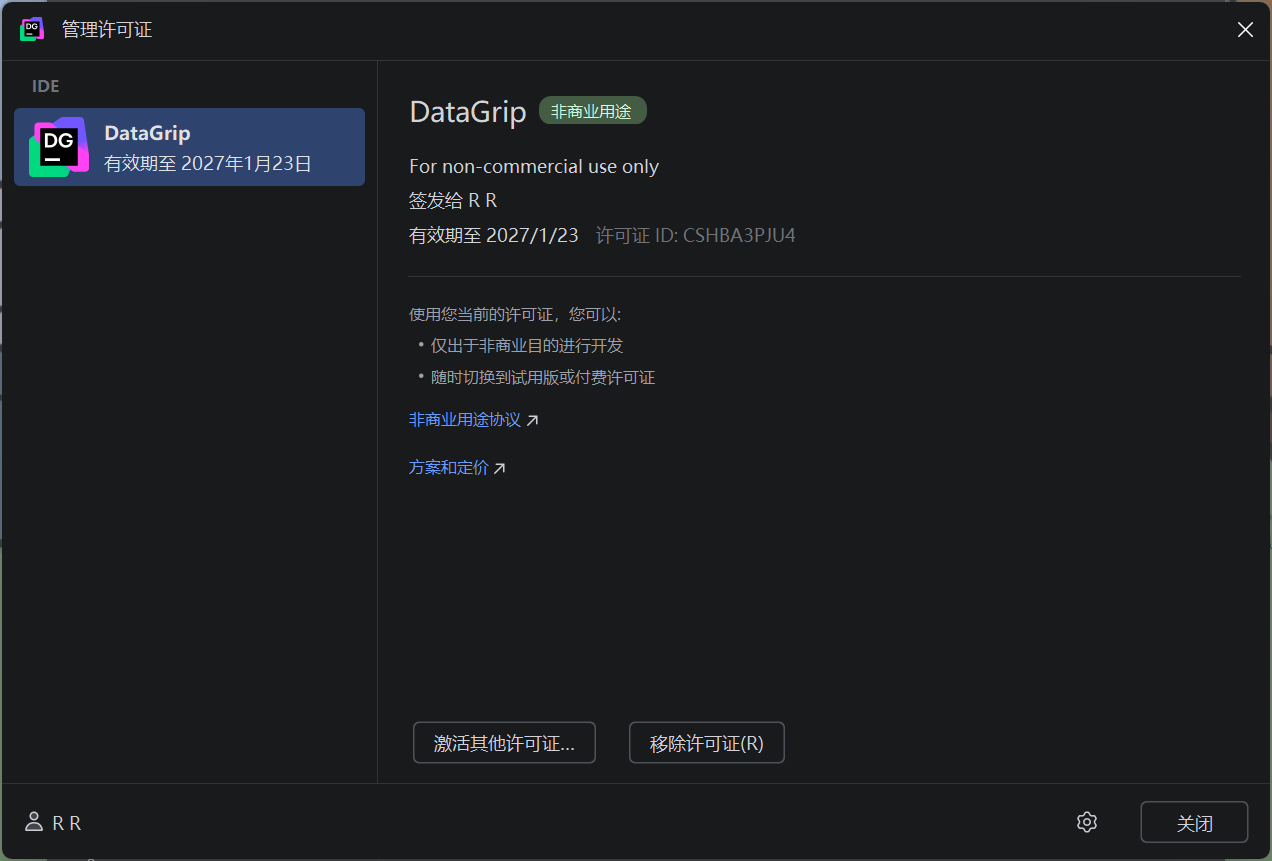
Task: Click the 移除许可证(R) button
Action: click(707, 743)
